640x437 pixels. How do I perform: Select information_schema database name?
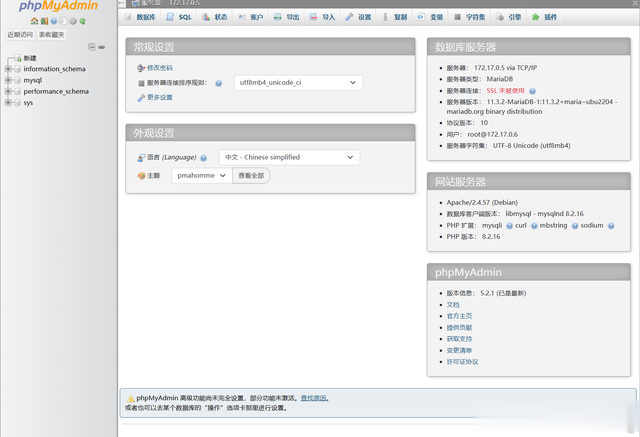(x=54, y=69)
